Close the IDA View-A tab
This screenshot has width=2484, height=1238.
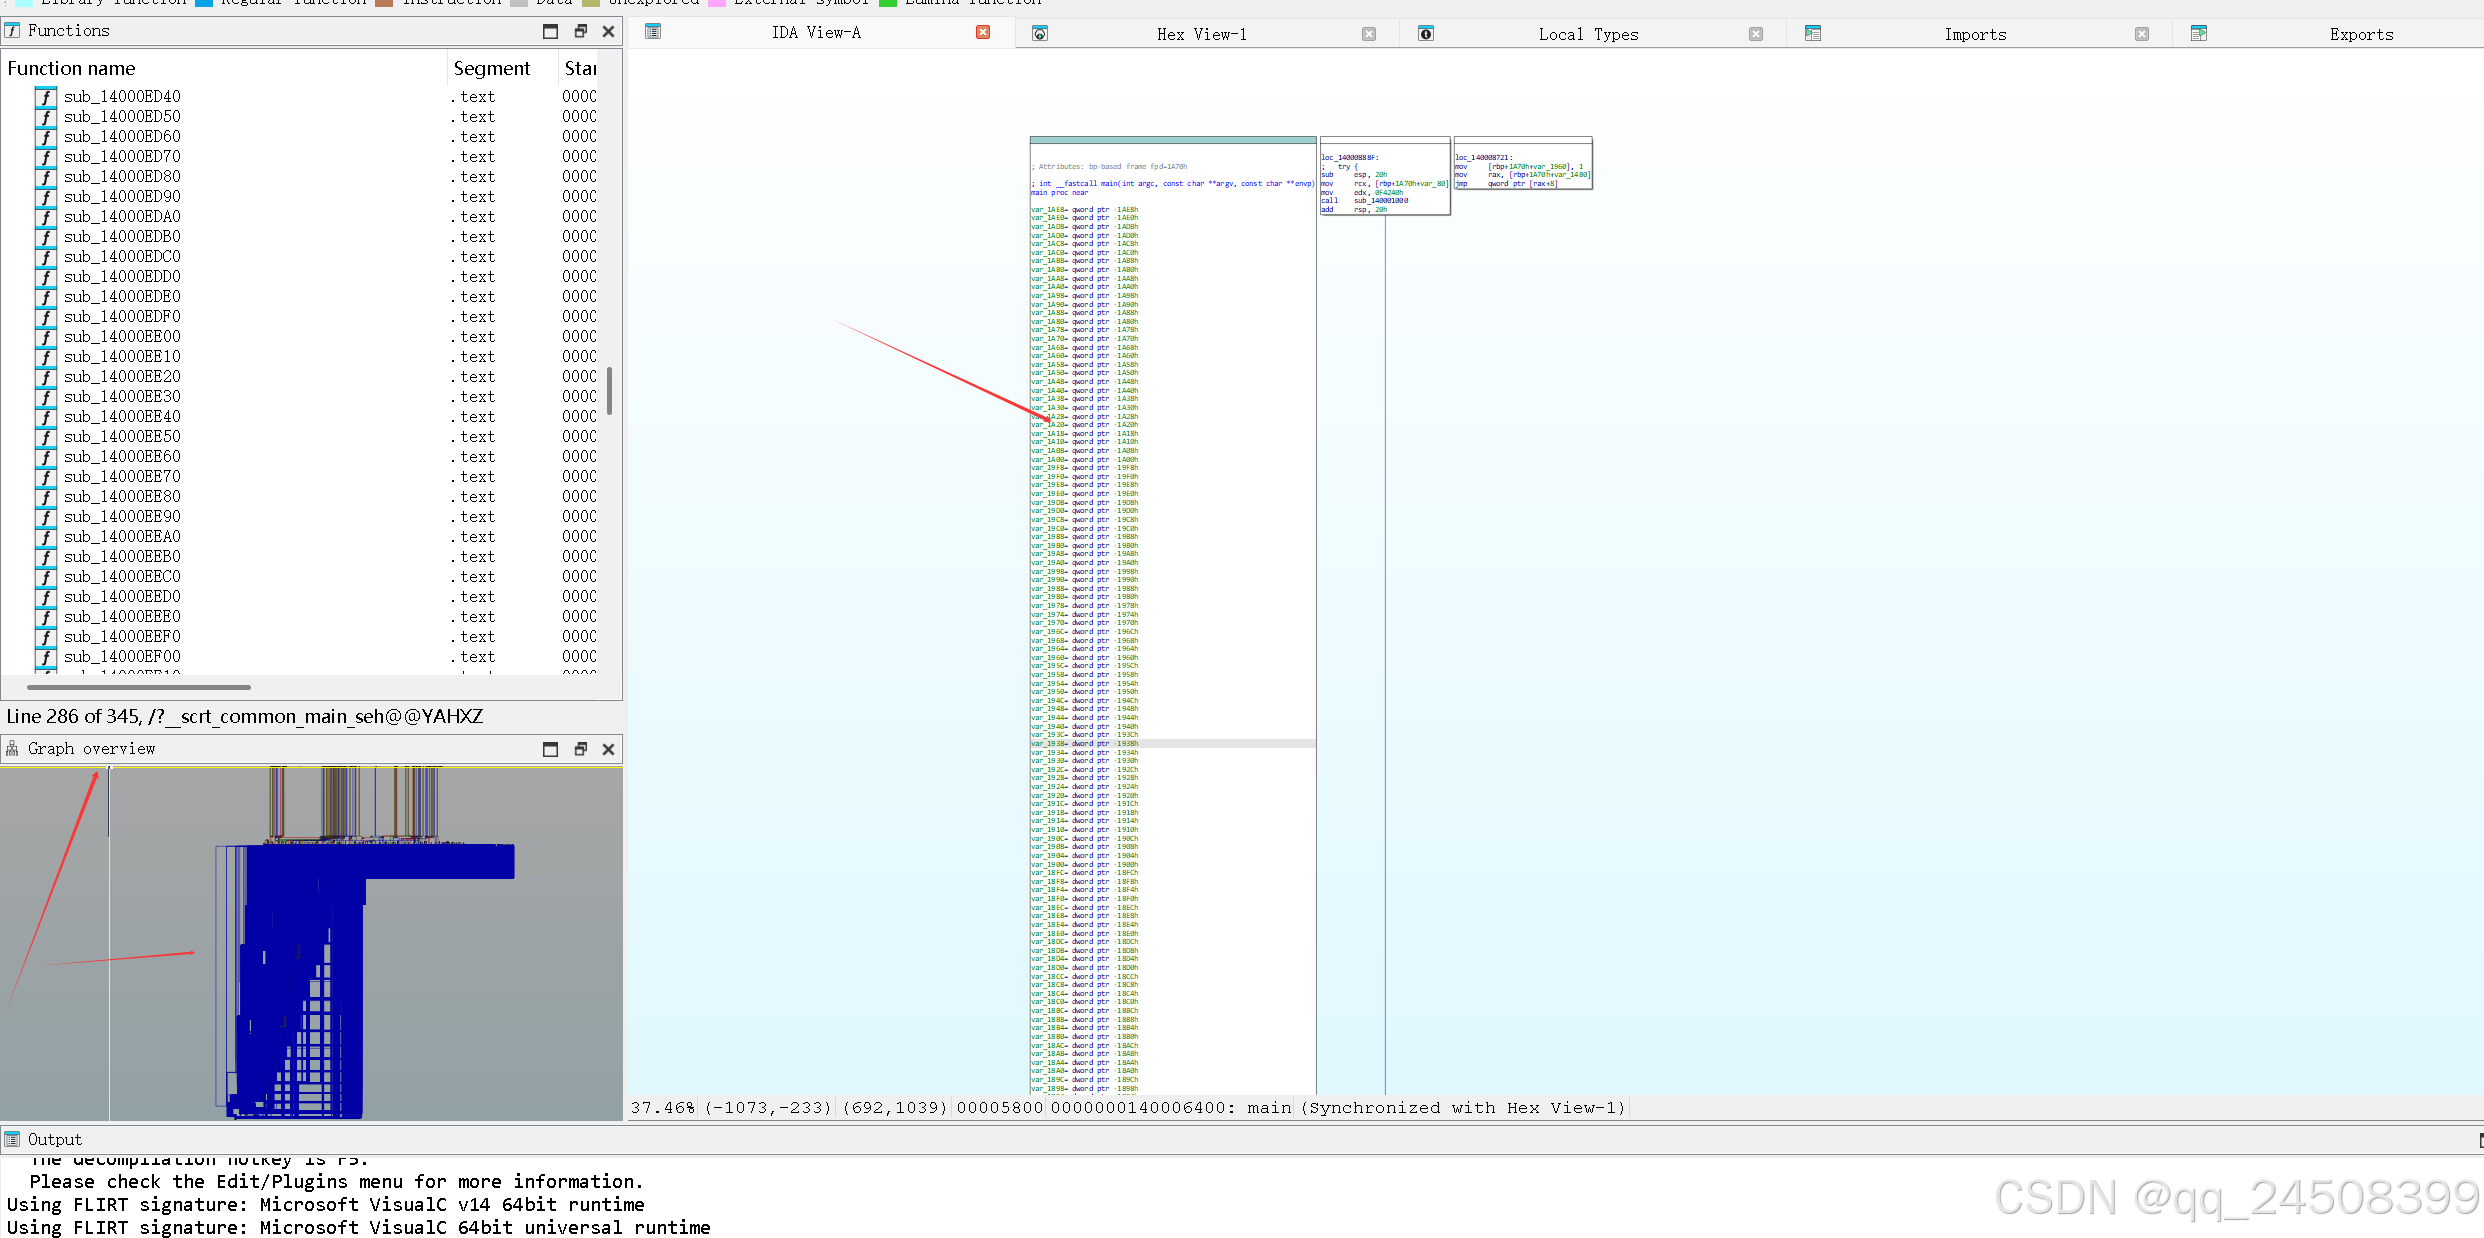tap(983, 31)
